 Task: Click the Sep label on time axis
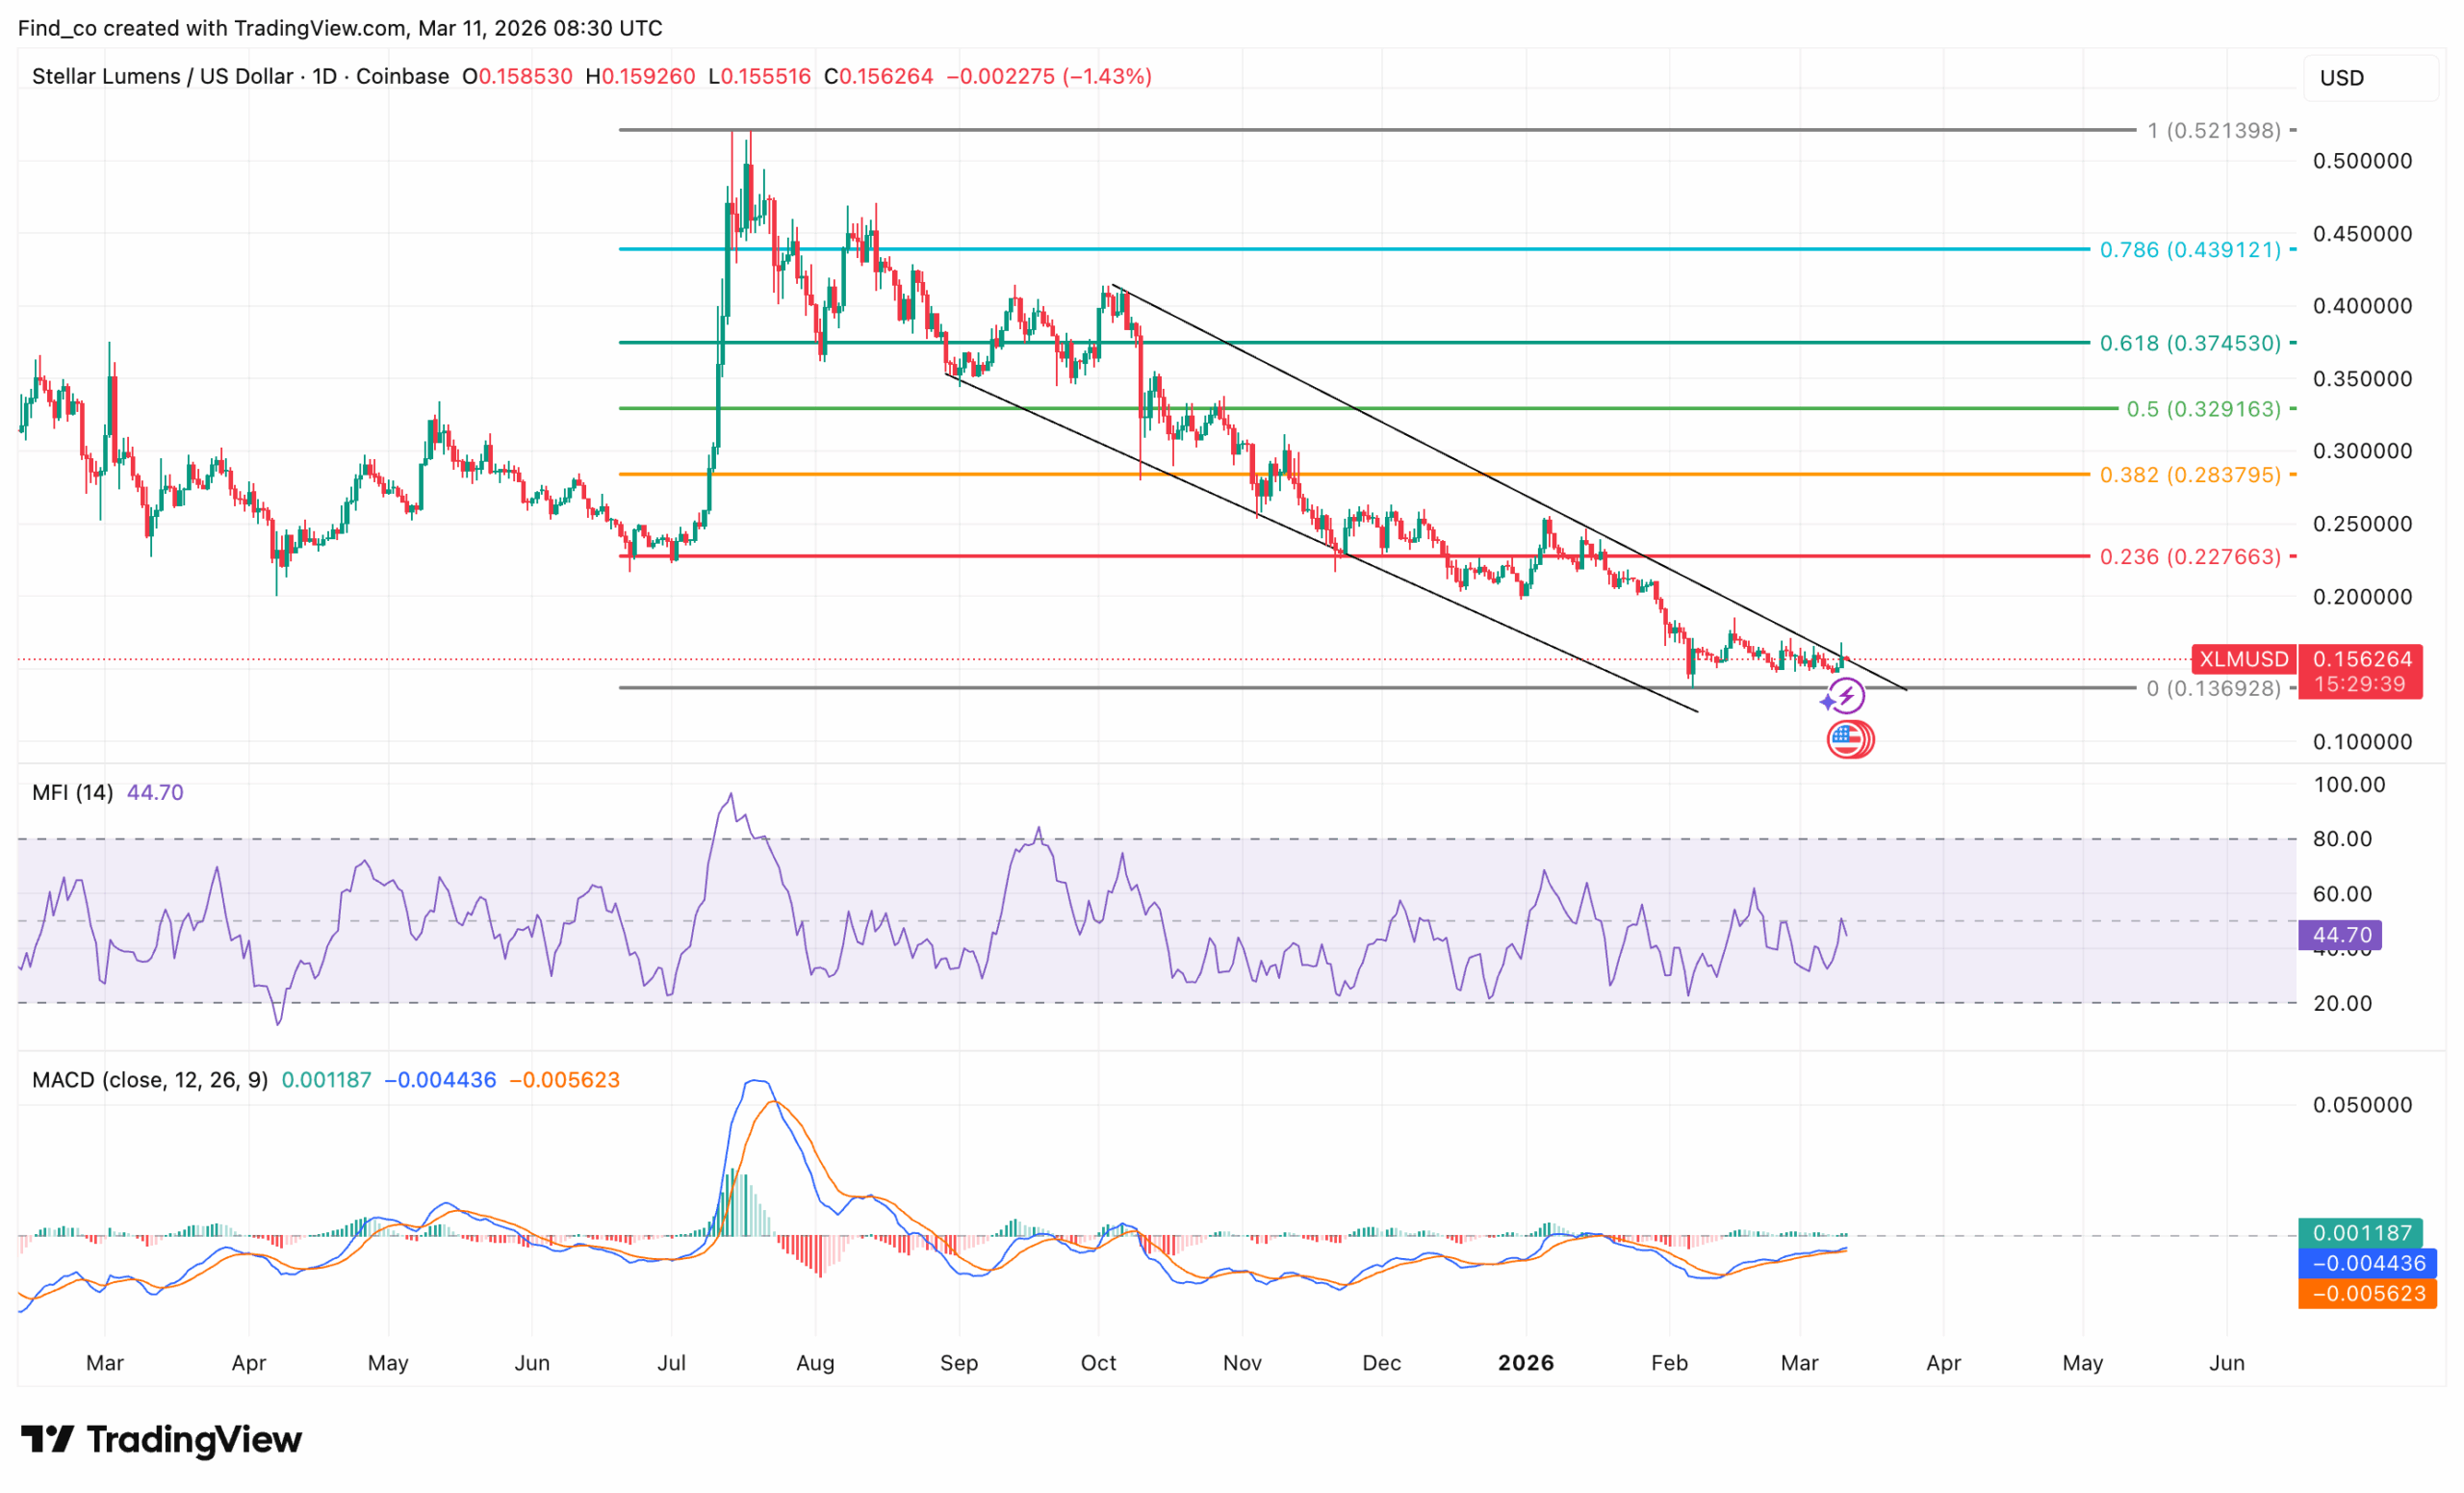958,1363
